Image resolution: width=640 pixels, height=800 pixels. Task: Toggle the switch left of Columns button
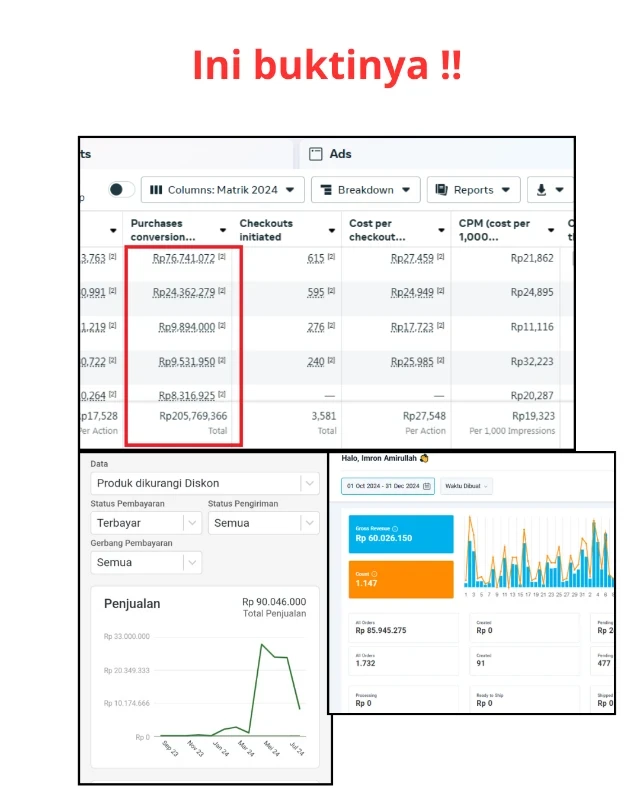[x=121, y=189]
